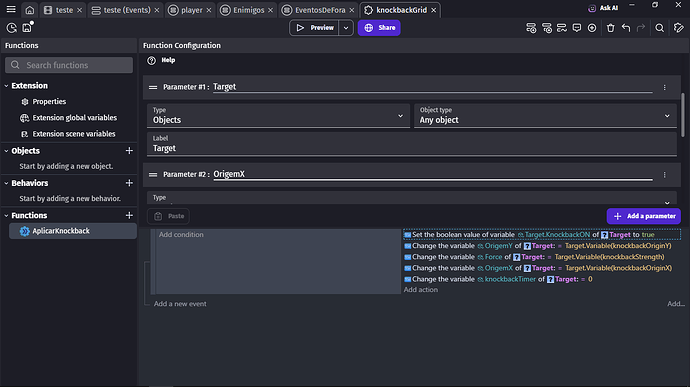Close the Enimigos tab
The width and height of the screenshot is (690, 387).
coord(270,10)
